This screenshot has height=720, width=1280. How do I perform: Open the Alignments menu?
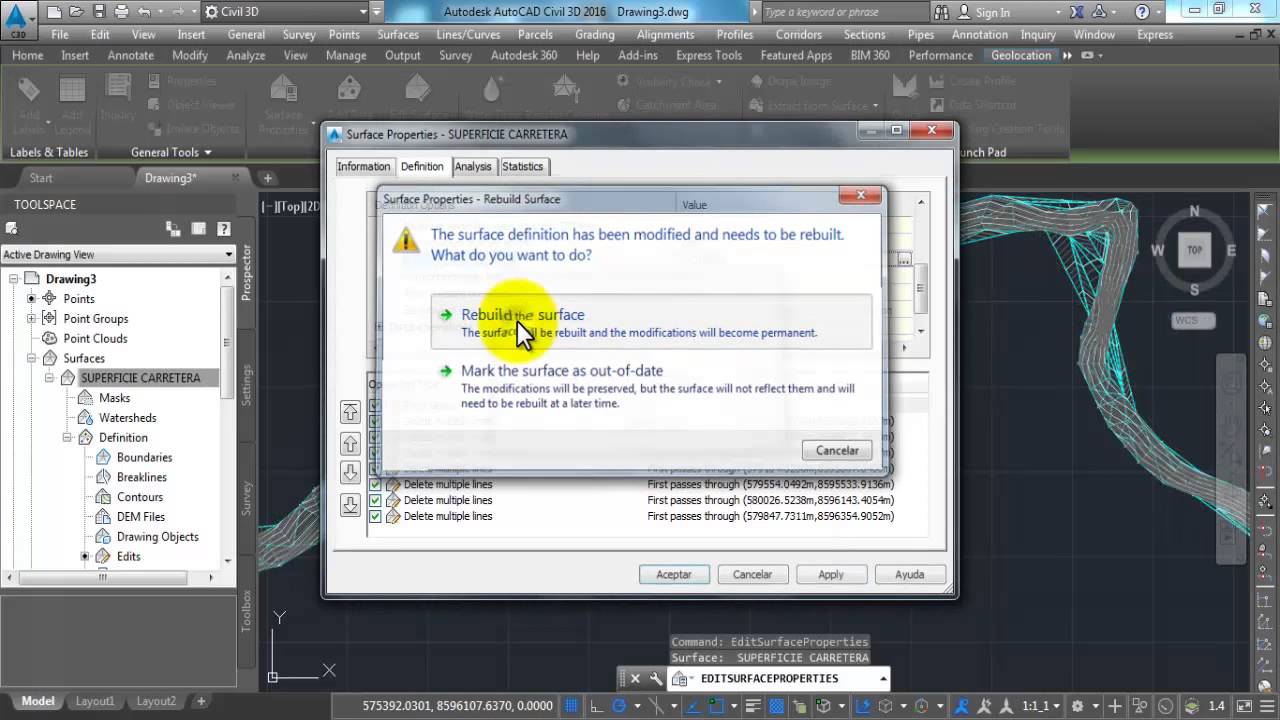click(665, 34)
